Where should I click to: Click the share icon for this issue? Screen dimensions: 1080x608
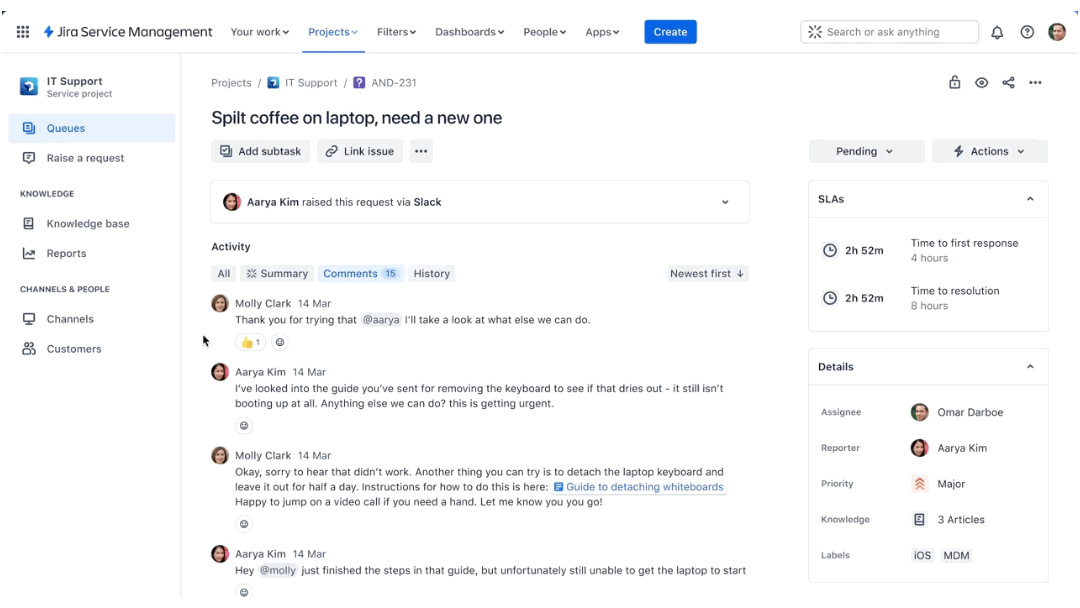coord(1008,83)
